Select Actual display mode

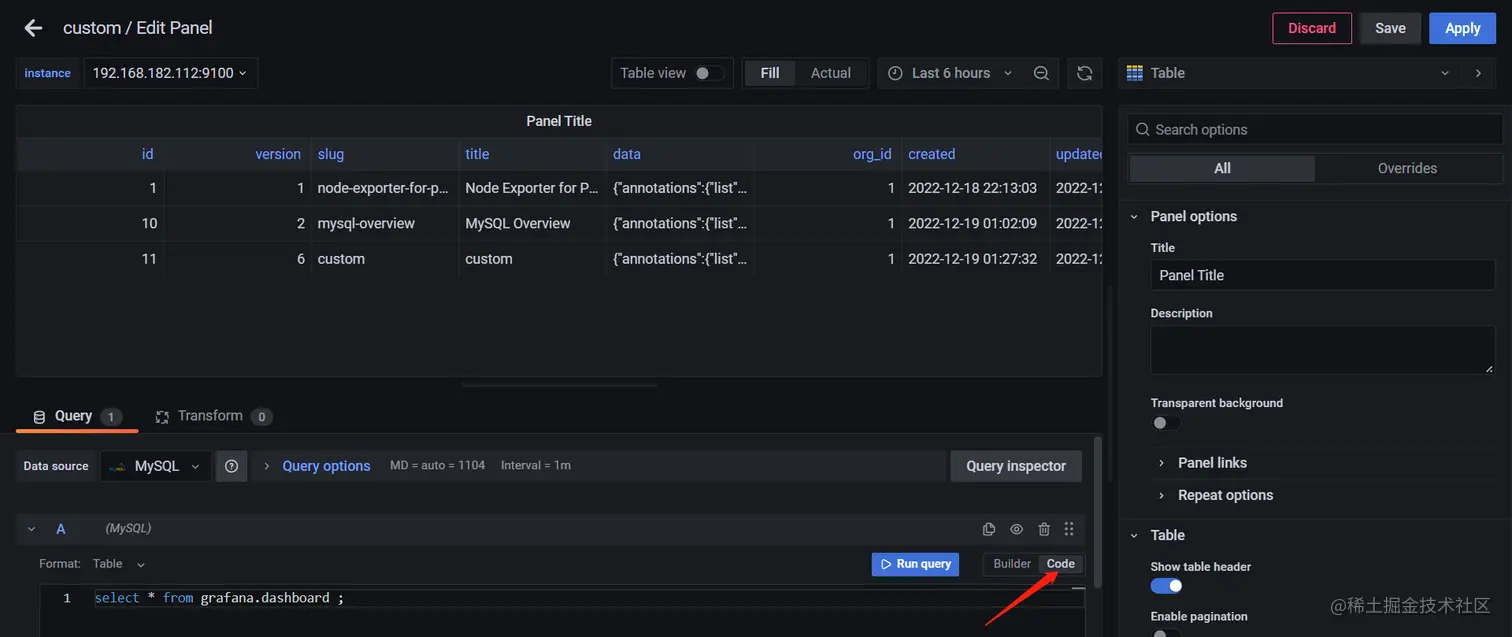coord(831,73)
